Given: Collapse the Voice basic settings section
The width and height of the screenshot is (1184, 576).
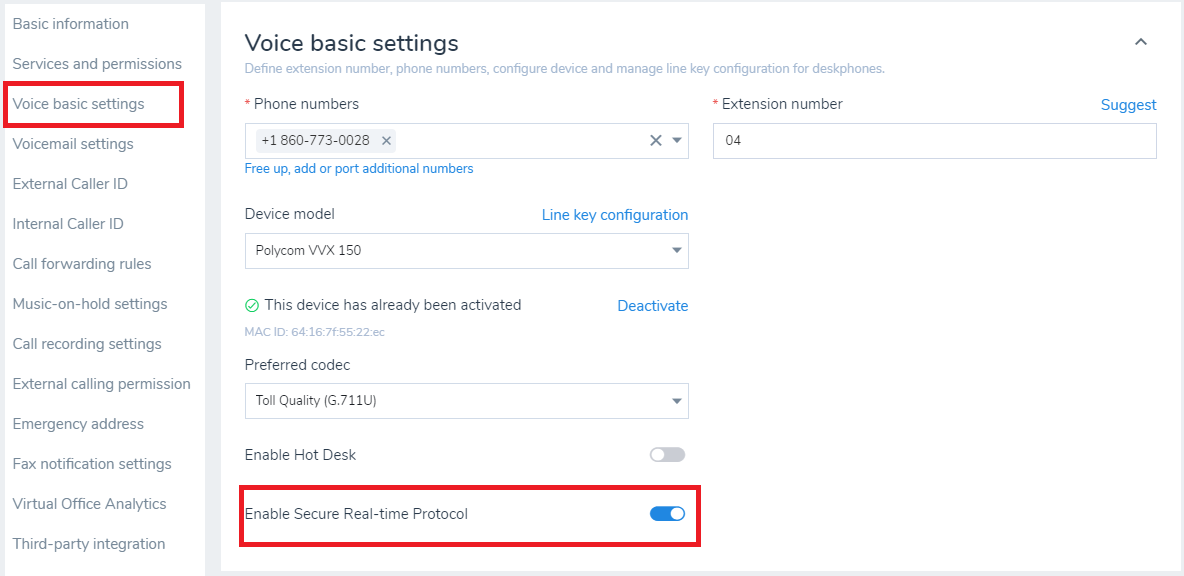Looking at the screenshot, I should coord(1140,42).
